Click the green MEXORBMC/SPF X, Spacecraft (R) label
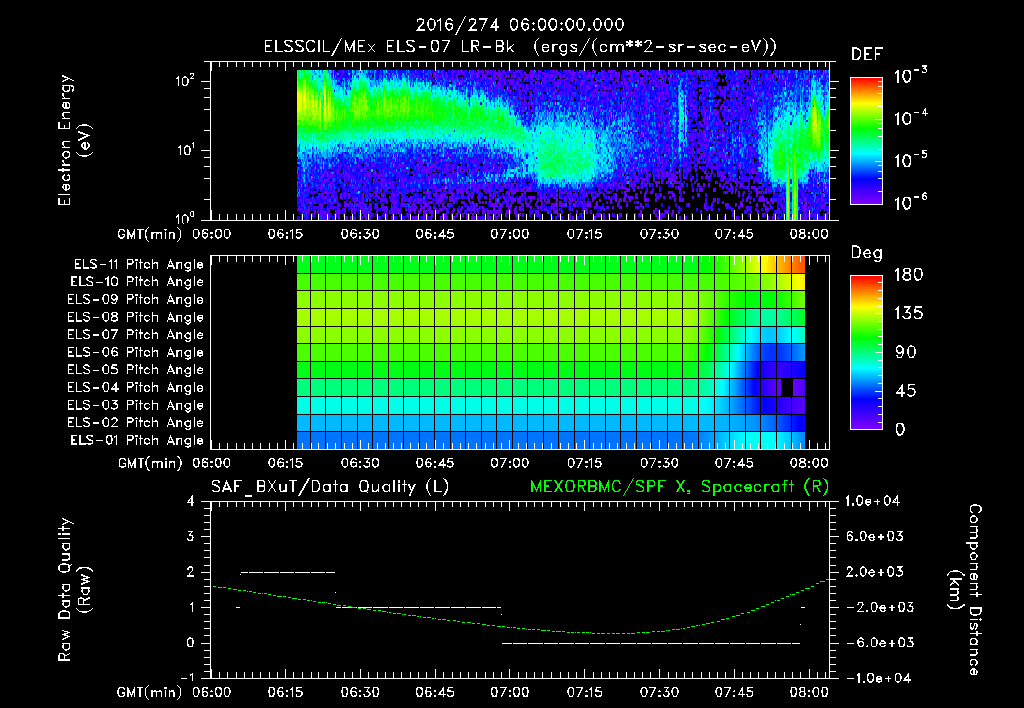Screen dimensions: 1024x708 (679, 487)
